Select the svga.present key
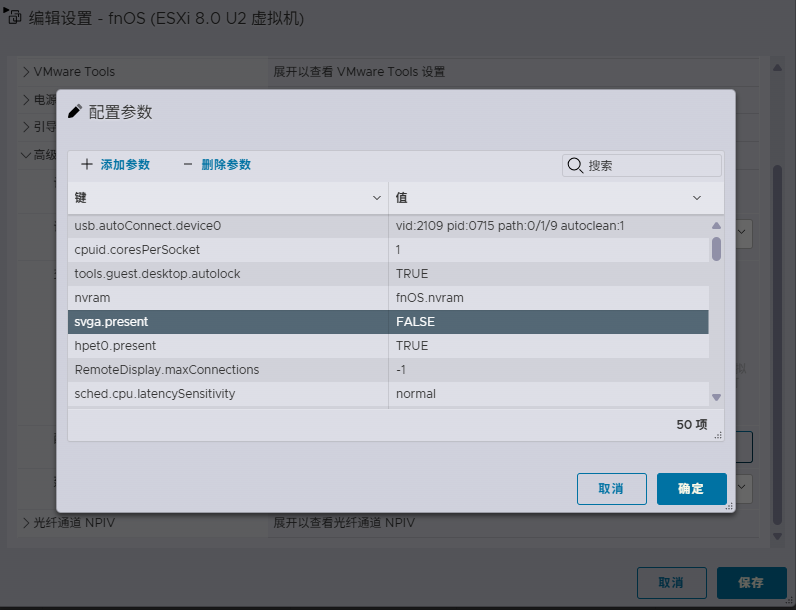The image size is (796, 610). [111, 322]
